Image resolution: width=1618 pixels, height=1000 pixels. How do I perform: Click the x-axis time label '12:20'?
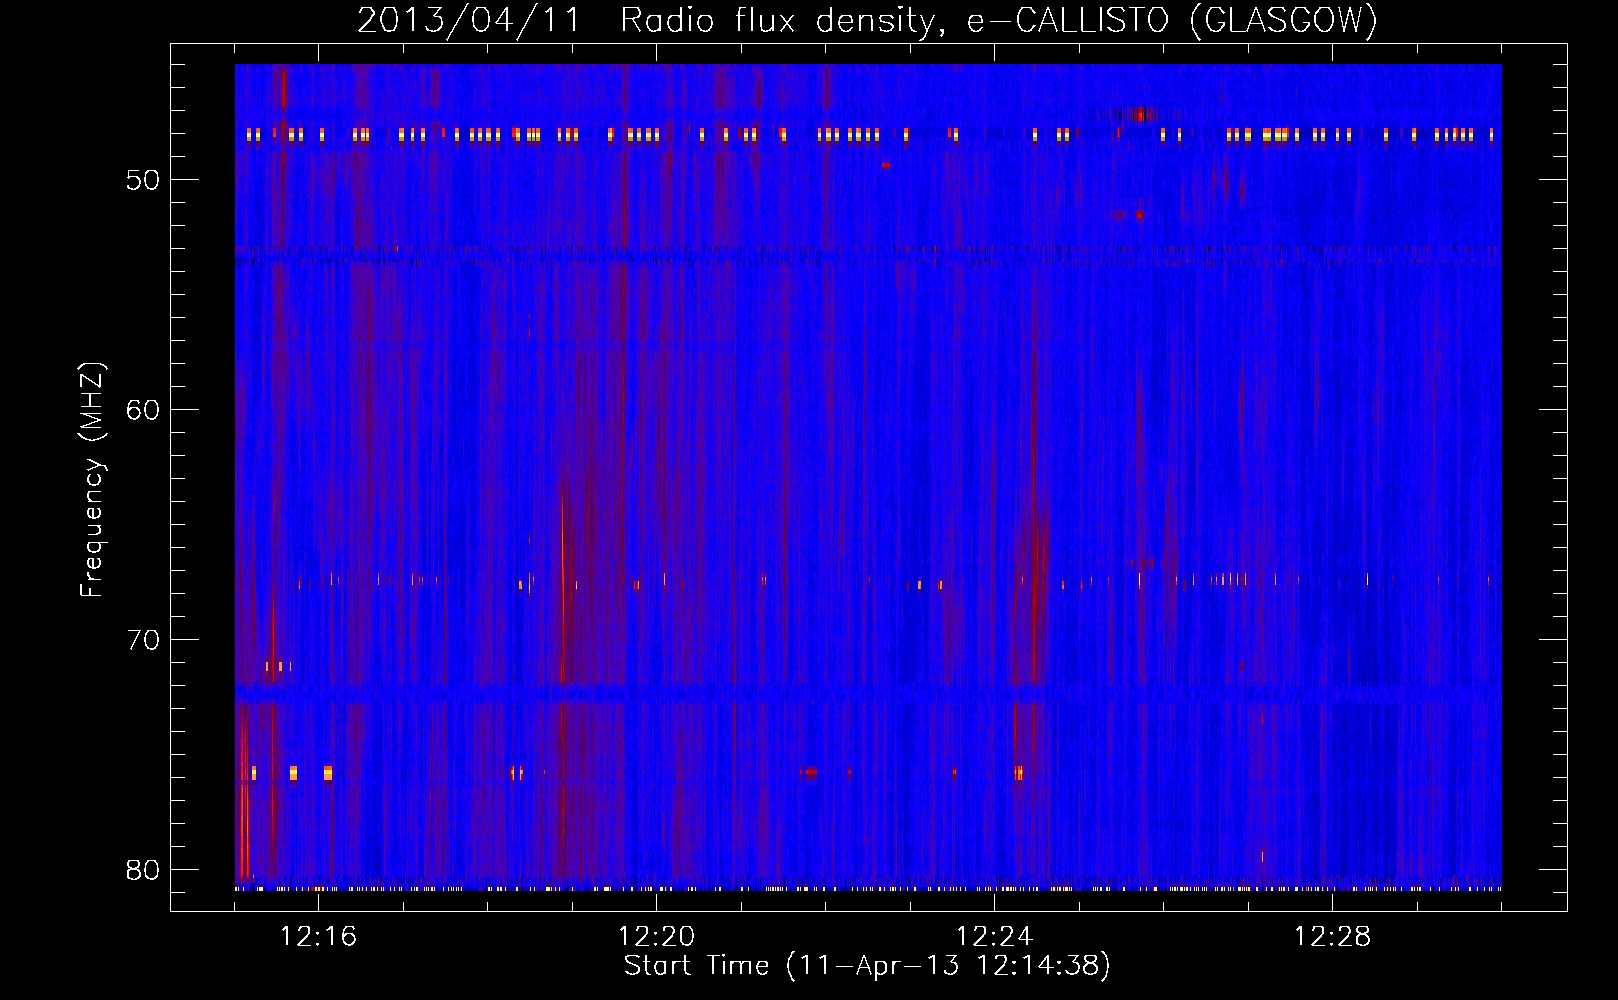(656, 936)
